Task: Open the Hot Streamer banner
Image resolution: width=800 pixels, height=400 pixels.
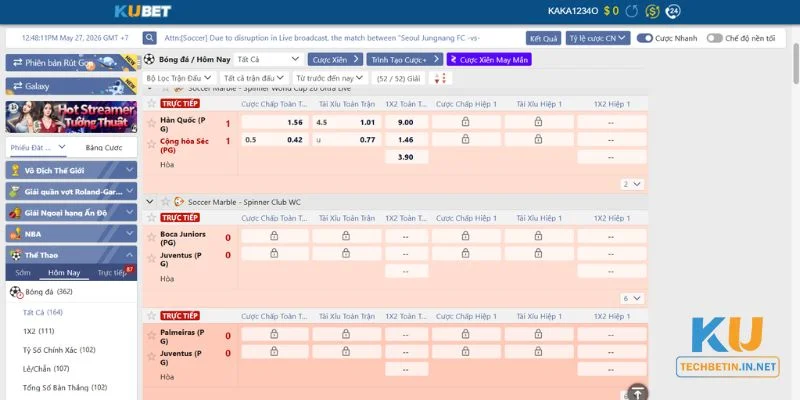Action: coord(71,117)
